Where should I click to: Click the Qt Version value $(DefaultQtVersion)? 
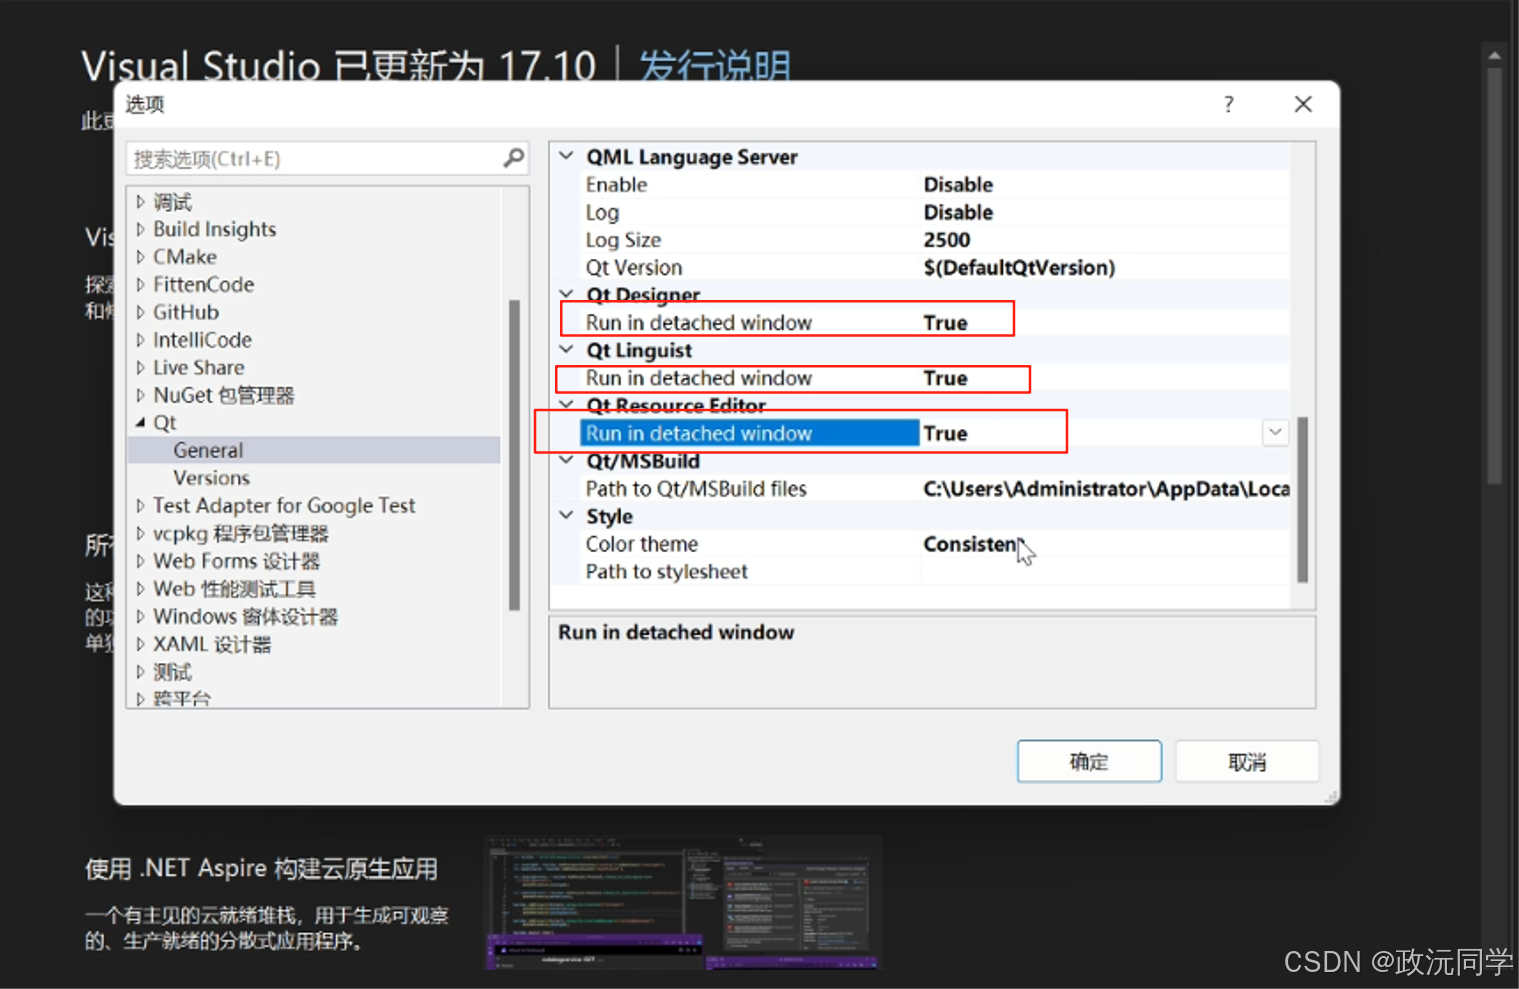[1019, 268]
